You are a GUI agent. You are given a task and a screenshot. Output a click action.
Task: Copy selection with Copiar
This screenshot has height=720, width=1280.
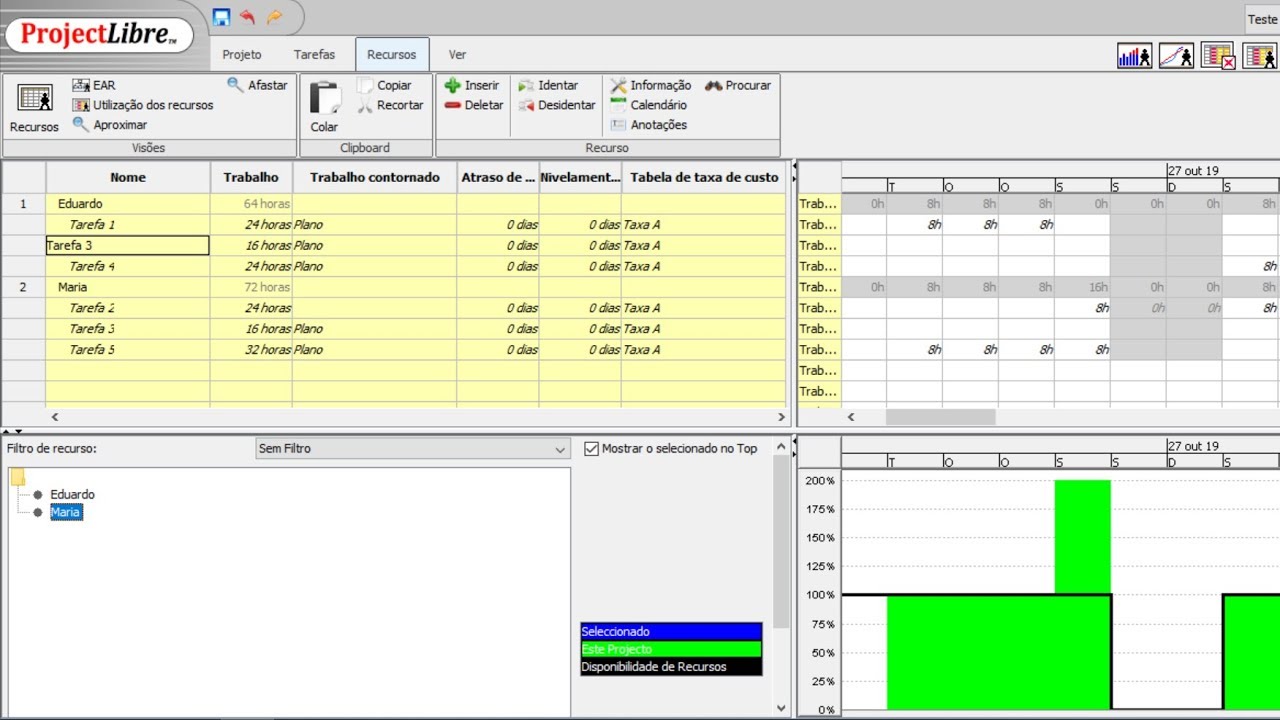point(384,85)
